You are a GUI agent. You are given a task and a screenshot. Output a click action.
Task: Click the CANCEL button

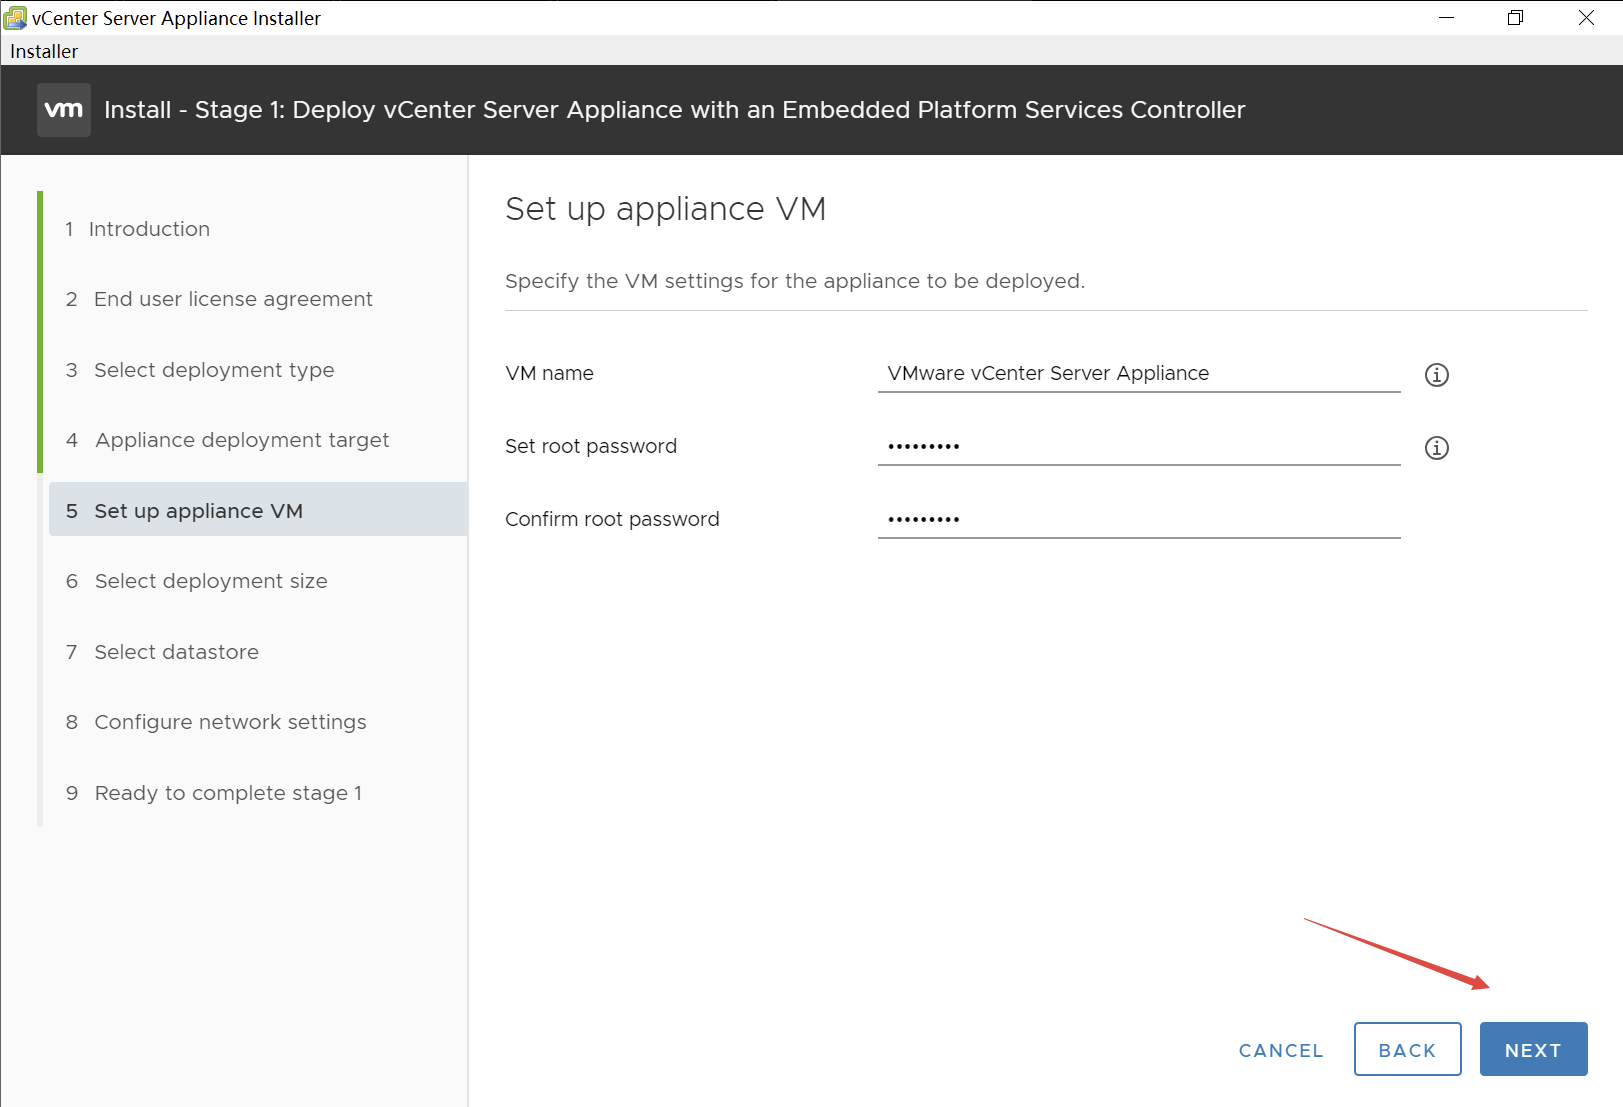pyautogui.click(x=1281, y=1050)
